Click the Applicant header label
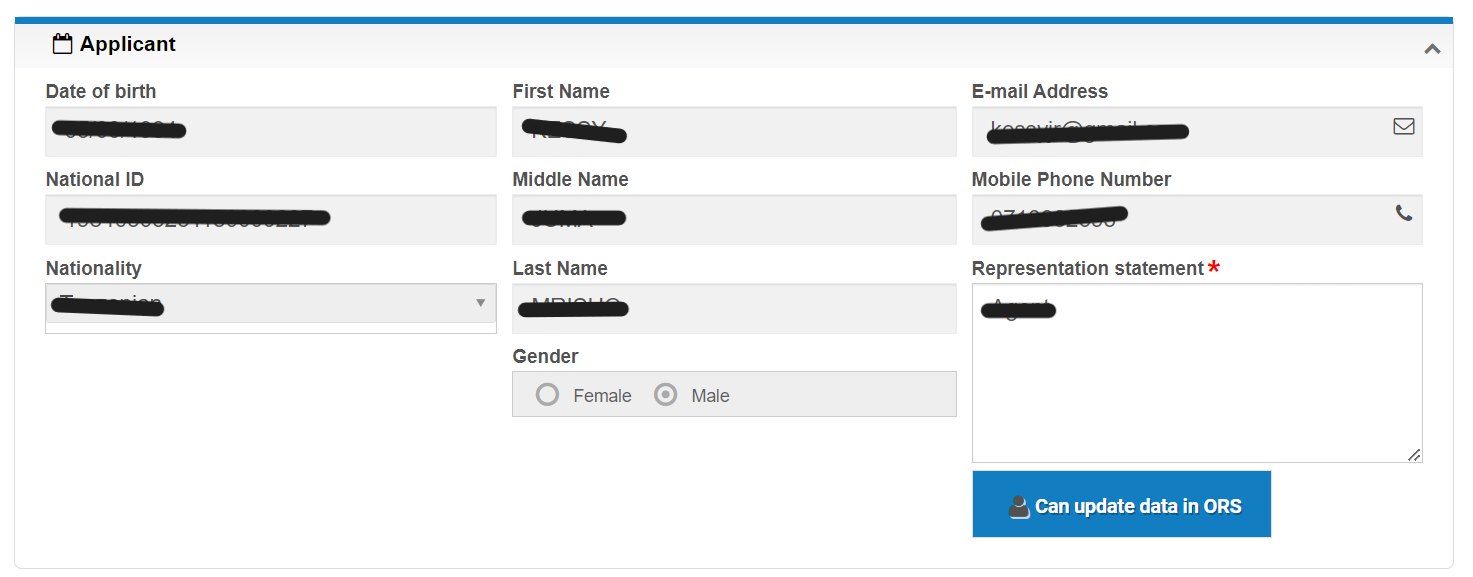Screen dimensions: 1473x577 128,43
